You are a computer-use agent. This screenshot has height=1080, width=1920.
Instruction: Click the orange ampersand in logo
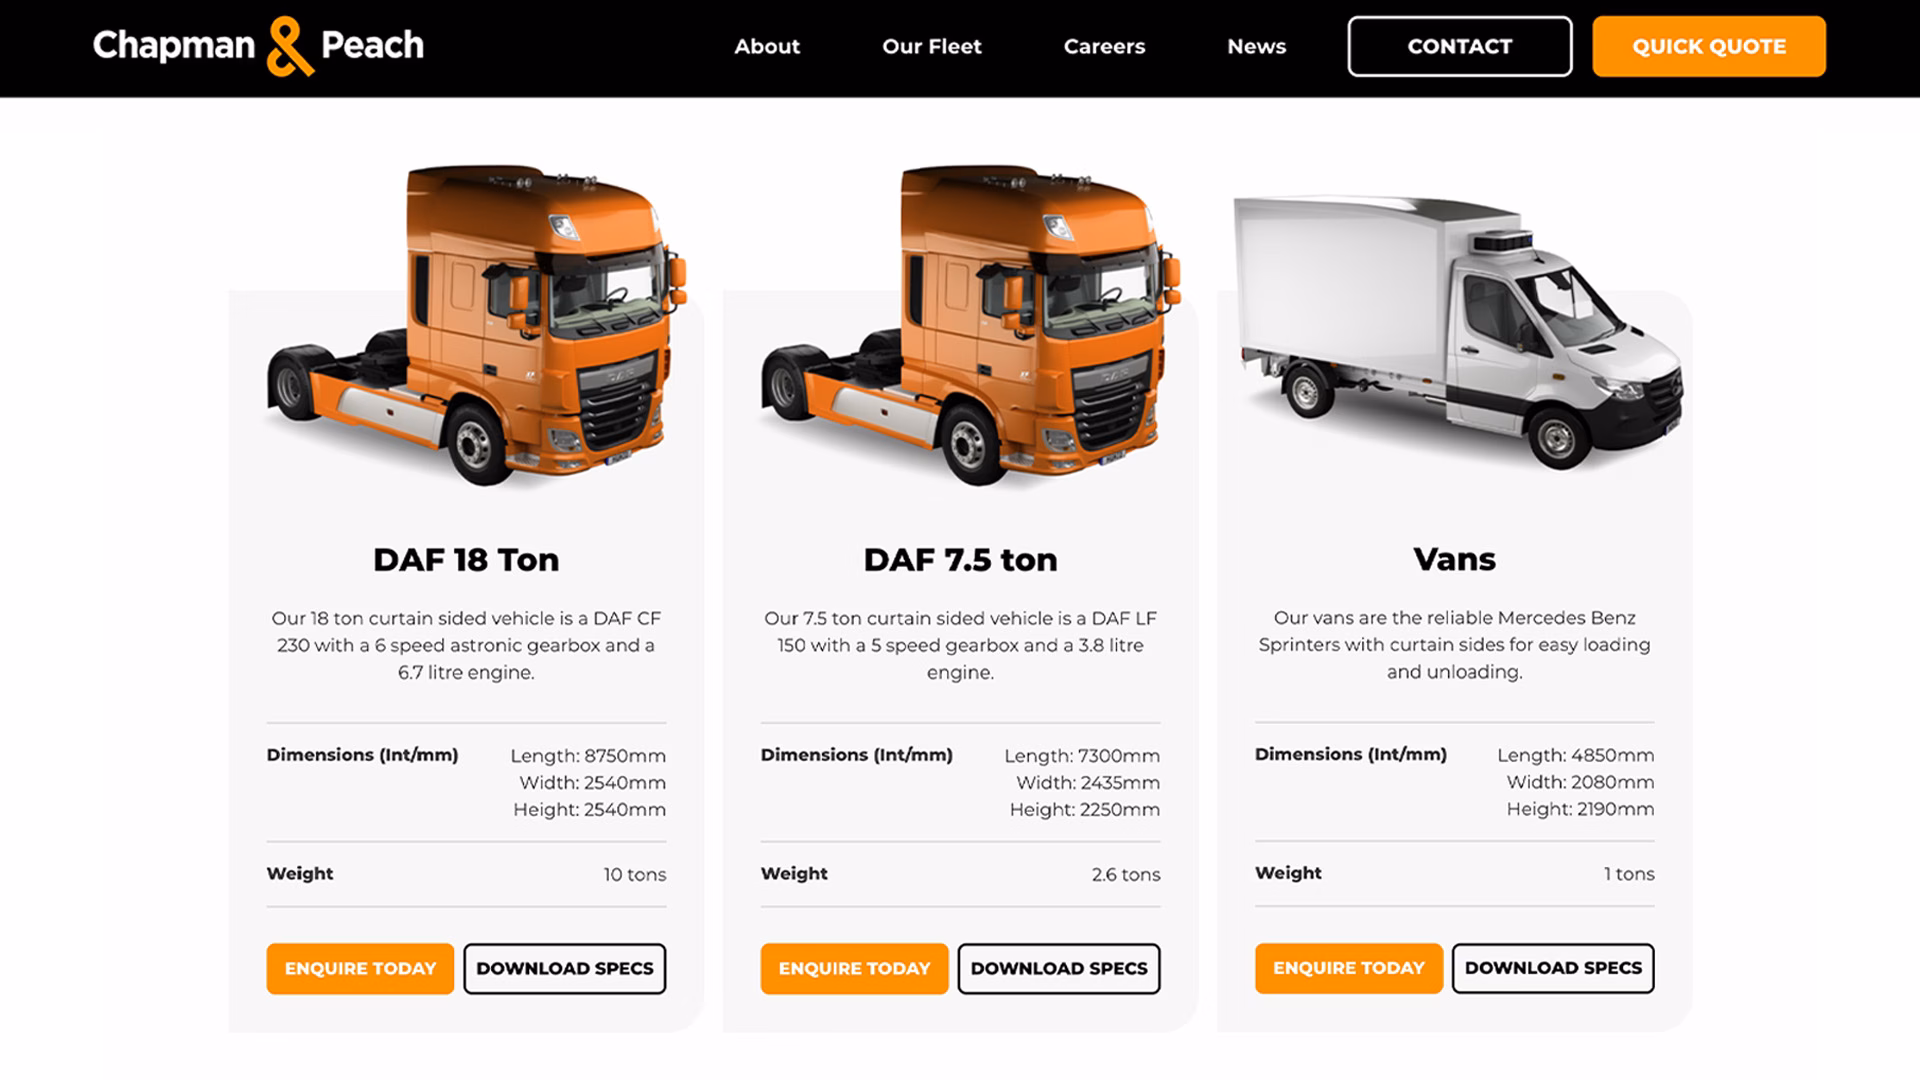click(x=289, y=47)
